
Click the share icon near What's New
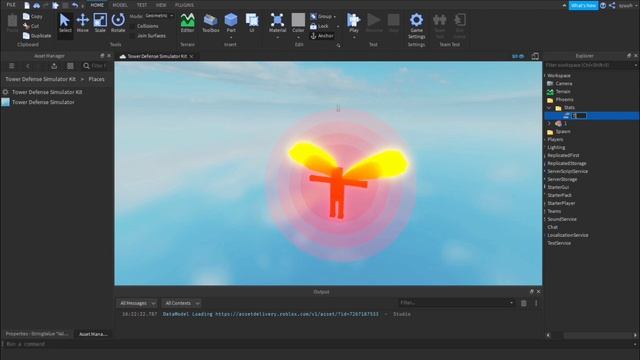tap(612, 5)
